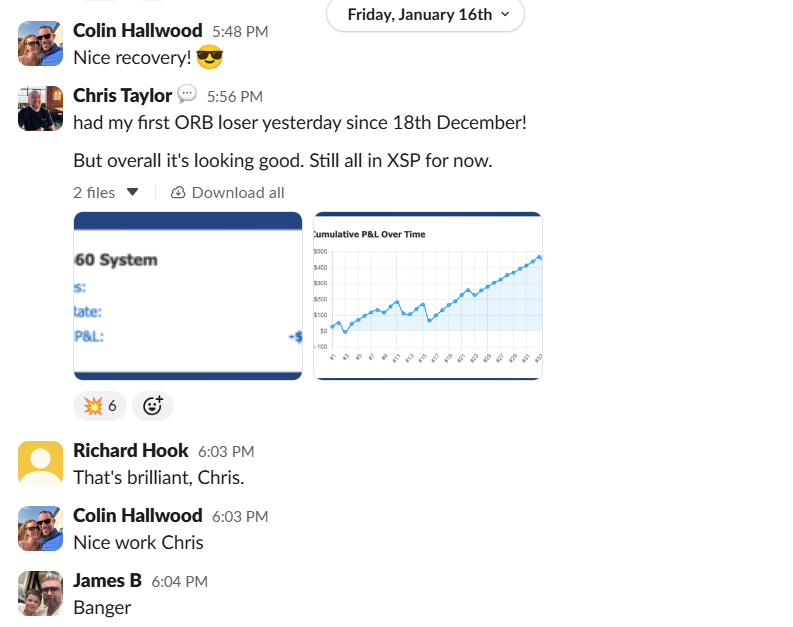Open Chris Taylor's profile avatar
This screenshot has width=793, height=627.
pyautogui.click(x=40, y=108)
